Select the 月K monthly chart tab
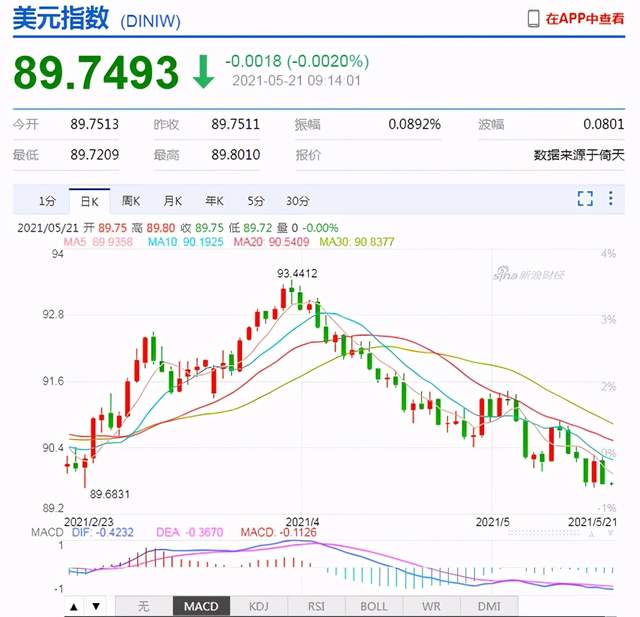 tap(173, 200)
